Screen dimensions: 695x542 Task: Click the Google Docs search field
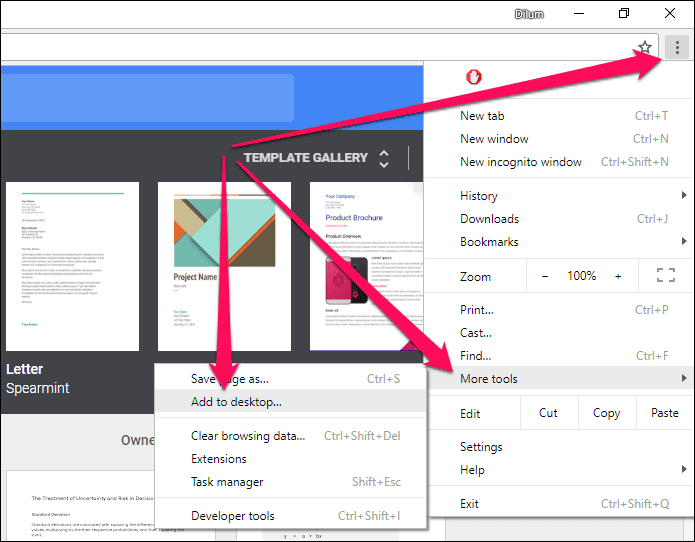tap(147, 98)
